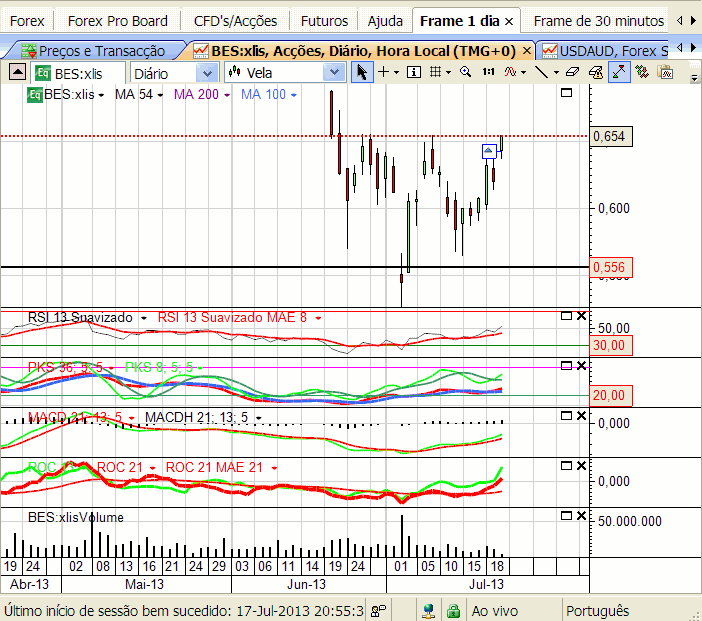The width and height of the screenshot is (702, 621).
Task: Open RSI 13 Suavizado MAE 8 menu
Action: click(x=318, y=318)
